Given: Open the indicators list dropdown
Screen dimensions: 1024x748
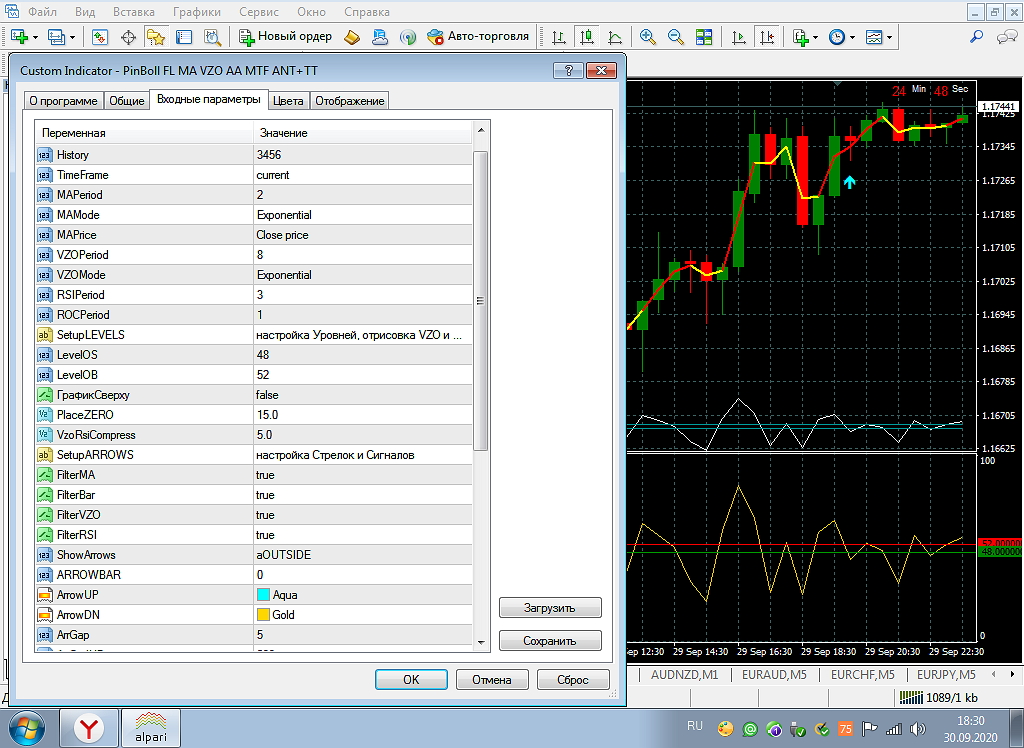Looking at the screenshot, I should [805, 37].
